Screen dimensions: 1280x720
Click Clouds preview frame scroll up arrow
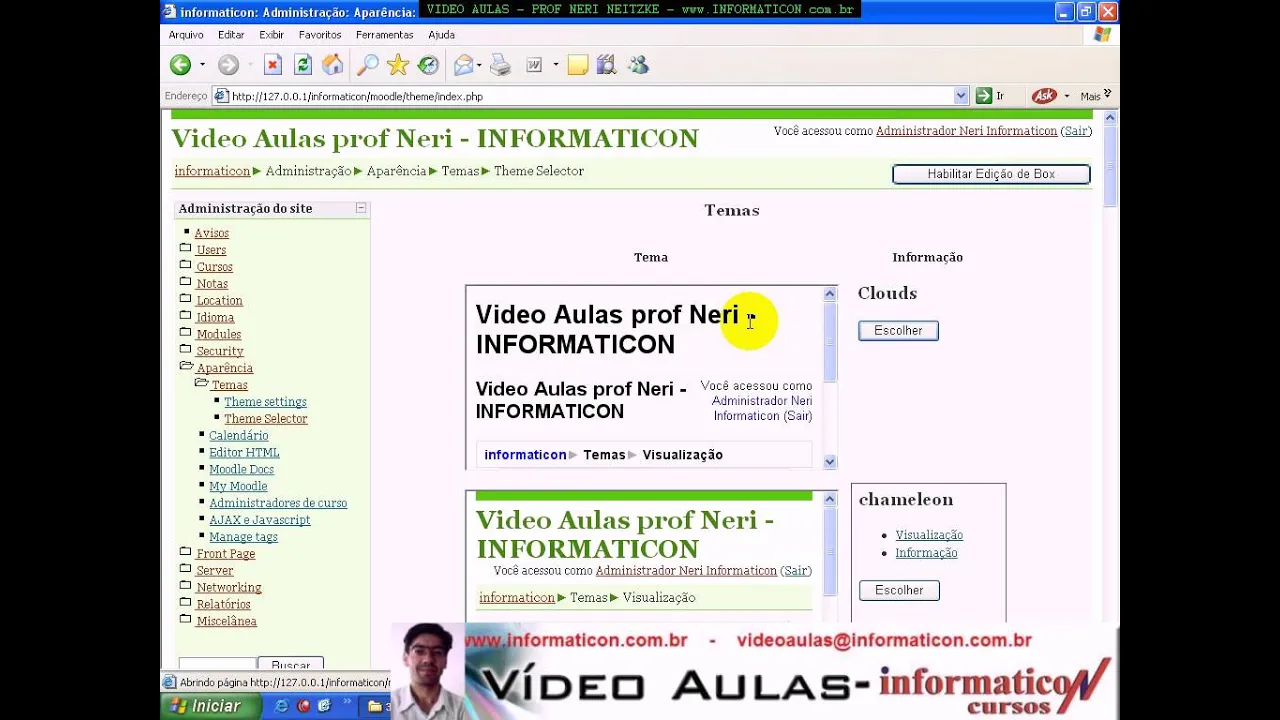point(829,293)
